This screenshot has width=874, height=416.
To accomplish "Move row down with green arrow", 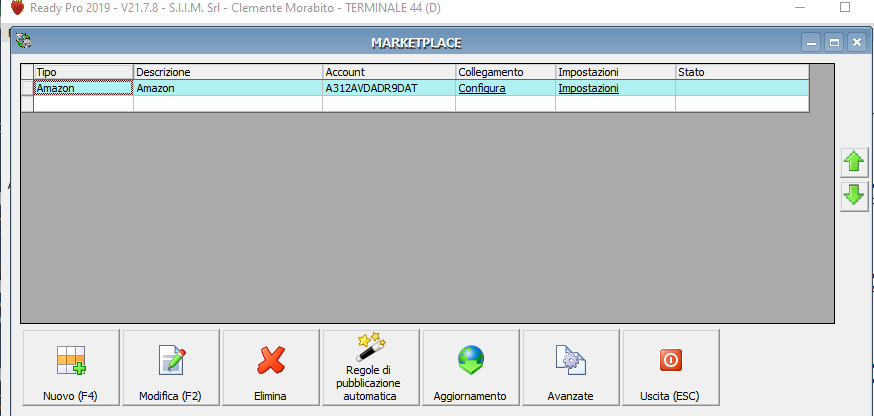I will (x=854, y=196).
